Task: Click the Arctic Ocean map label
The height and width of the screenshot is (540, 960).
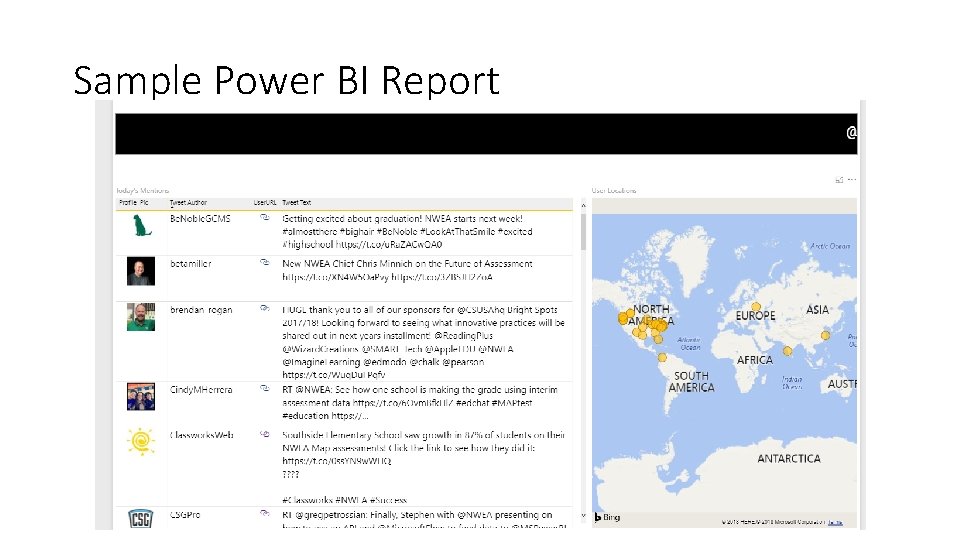Action: click(x=830, y=246)
